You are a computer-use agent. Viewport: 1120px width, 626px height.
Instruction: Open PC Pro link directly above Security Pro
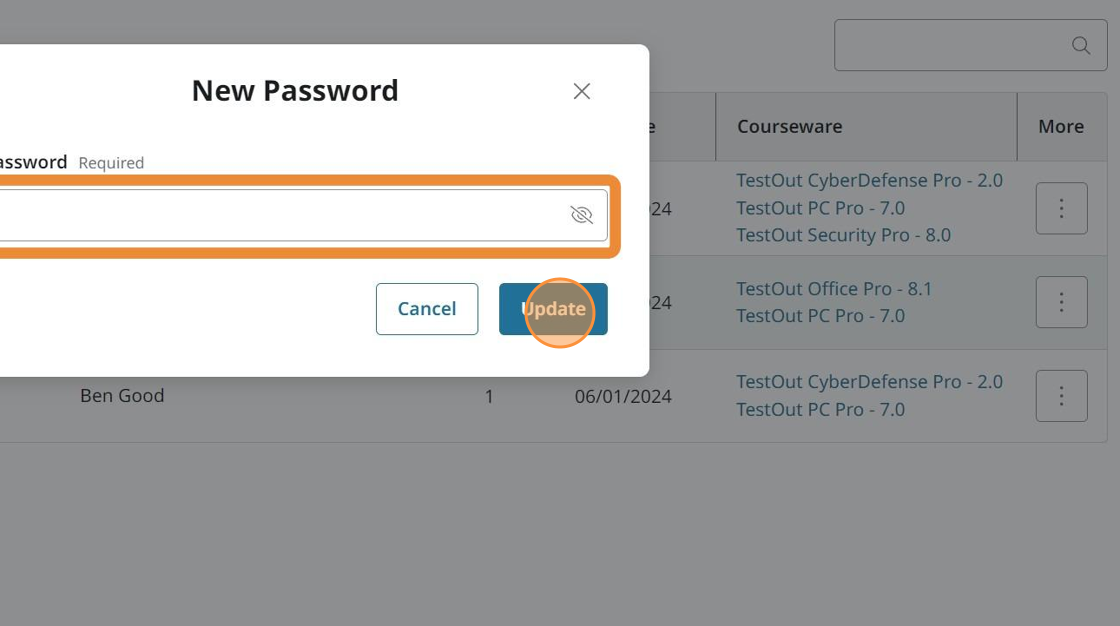click(x=820, y=208)
